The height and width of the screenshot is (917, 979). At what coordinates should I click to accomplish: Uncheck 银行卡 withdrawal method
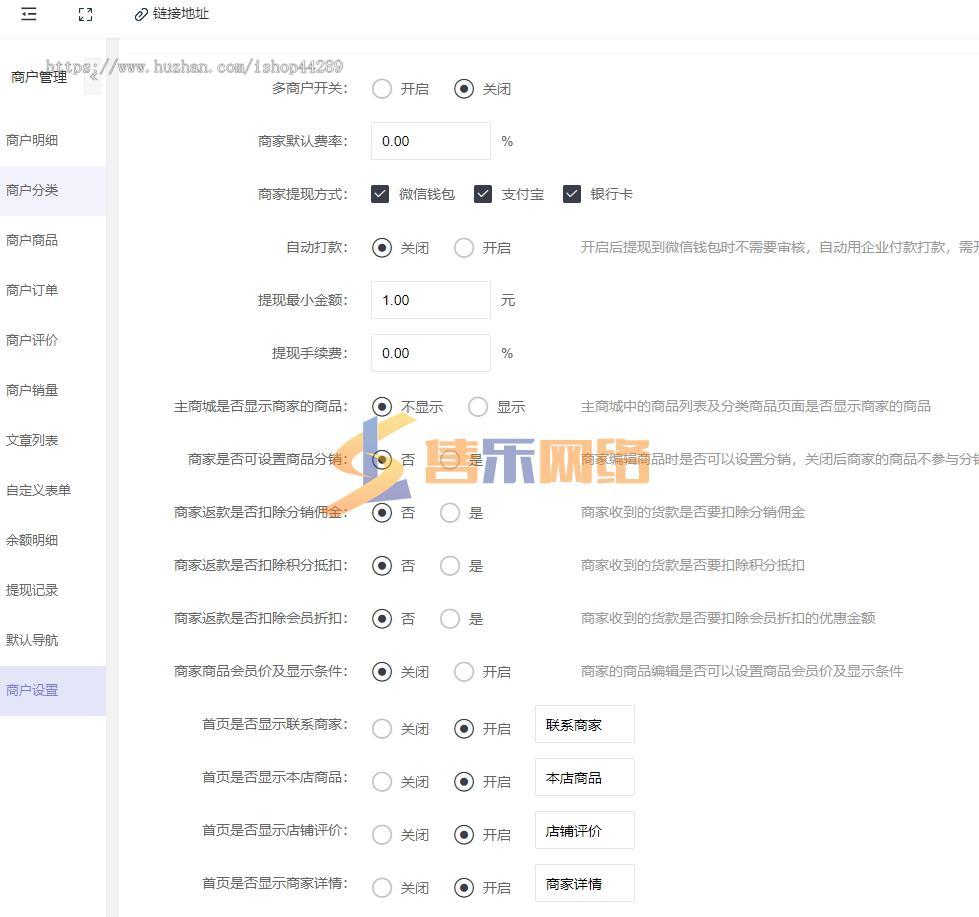click(572, 194)
